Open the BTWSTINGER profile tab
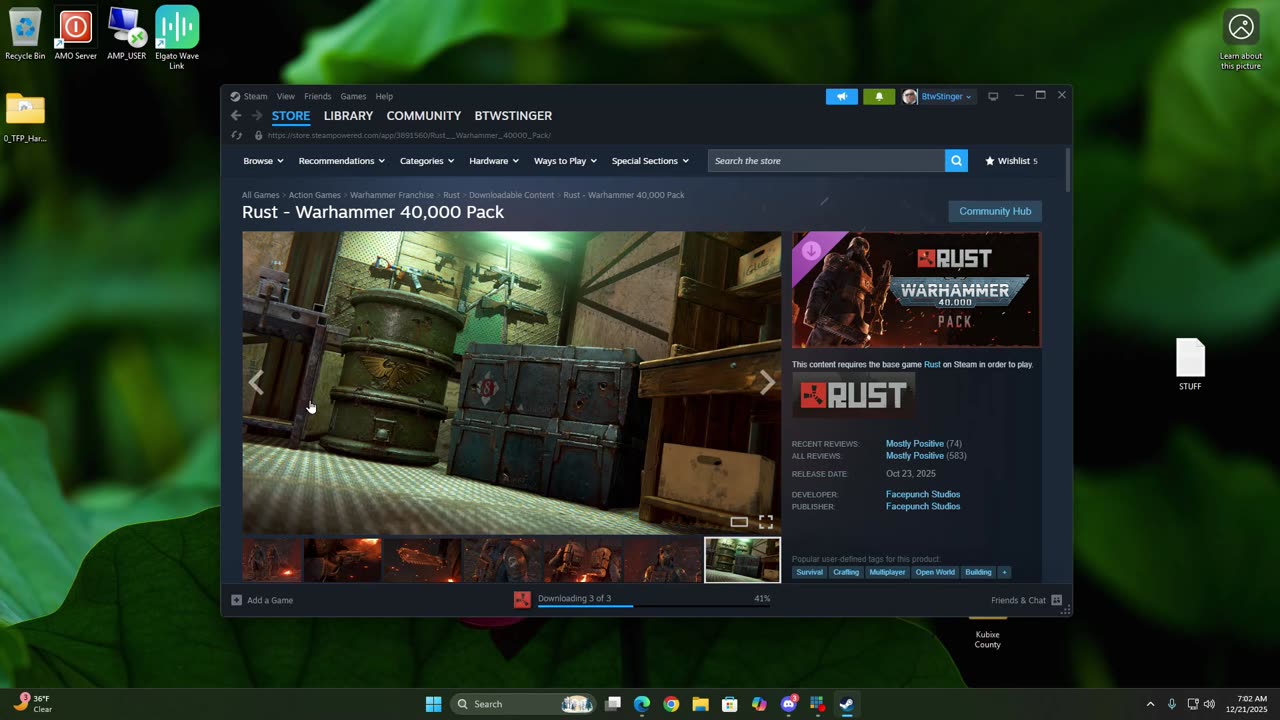 tap(513, 116)
